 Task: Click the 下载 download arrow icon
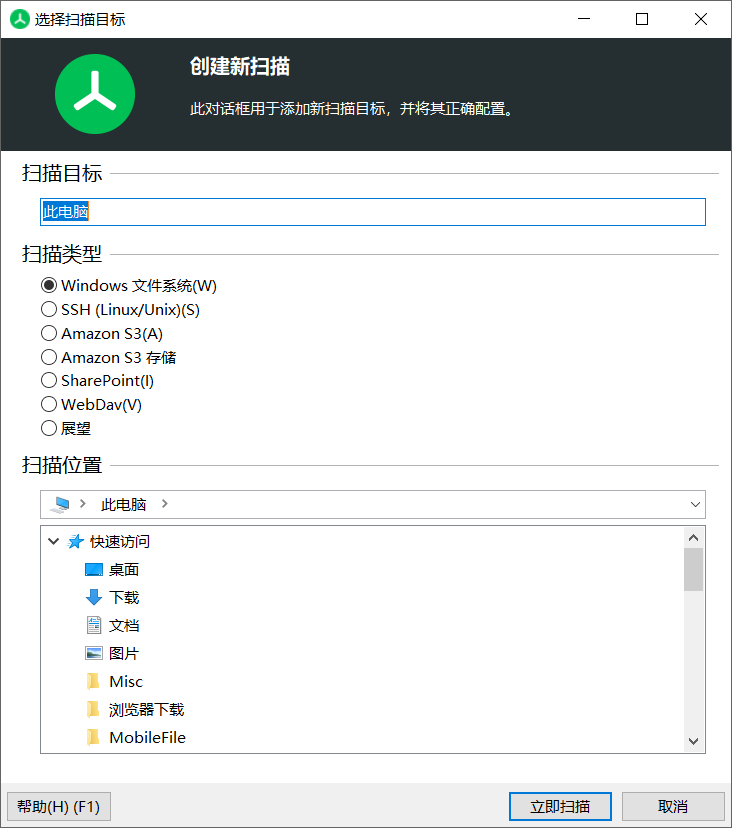pos(94,597)
